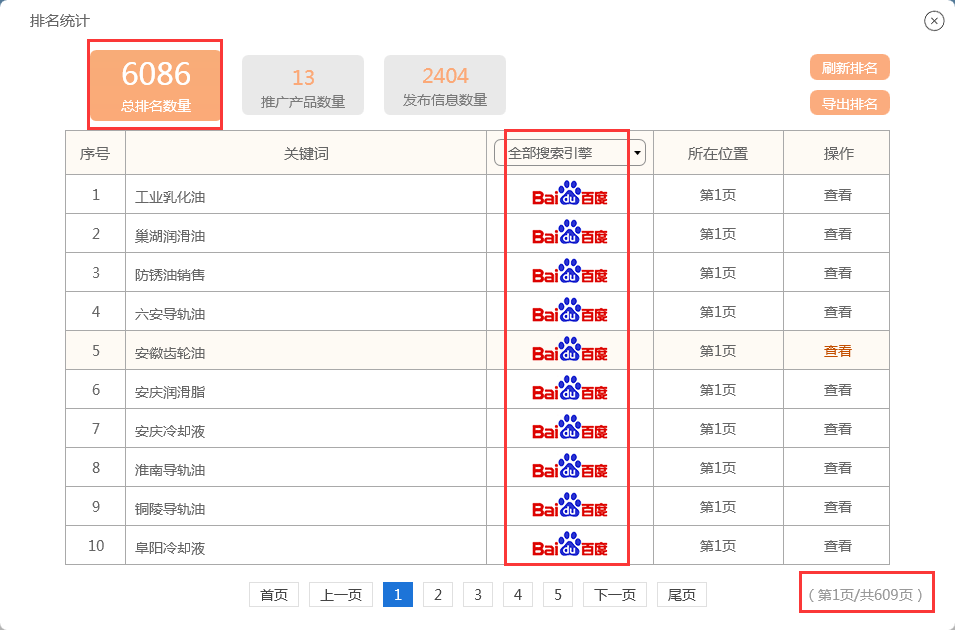View ranking for 防锈油销售 via 查看
The width and height of the screenshot is (955, 630).
click(x=837, y=273)
